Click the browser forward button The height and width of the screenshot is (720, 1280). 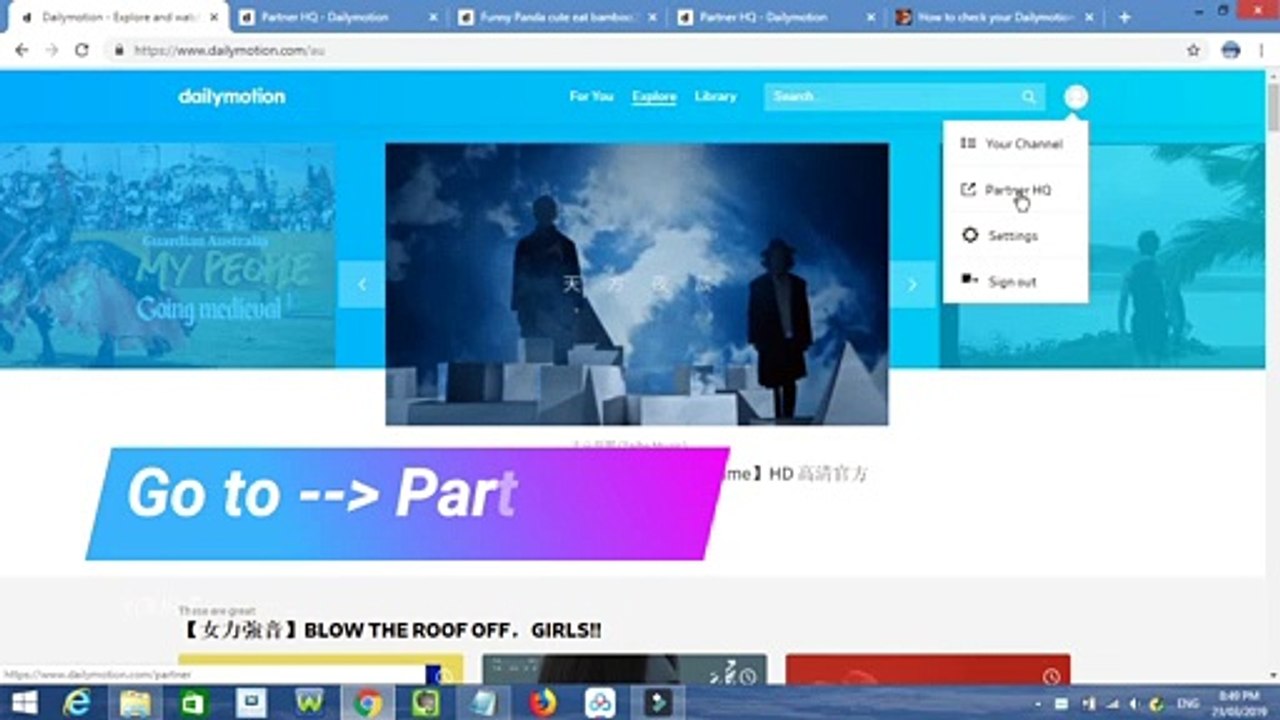coord(51,50)
